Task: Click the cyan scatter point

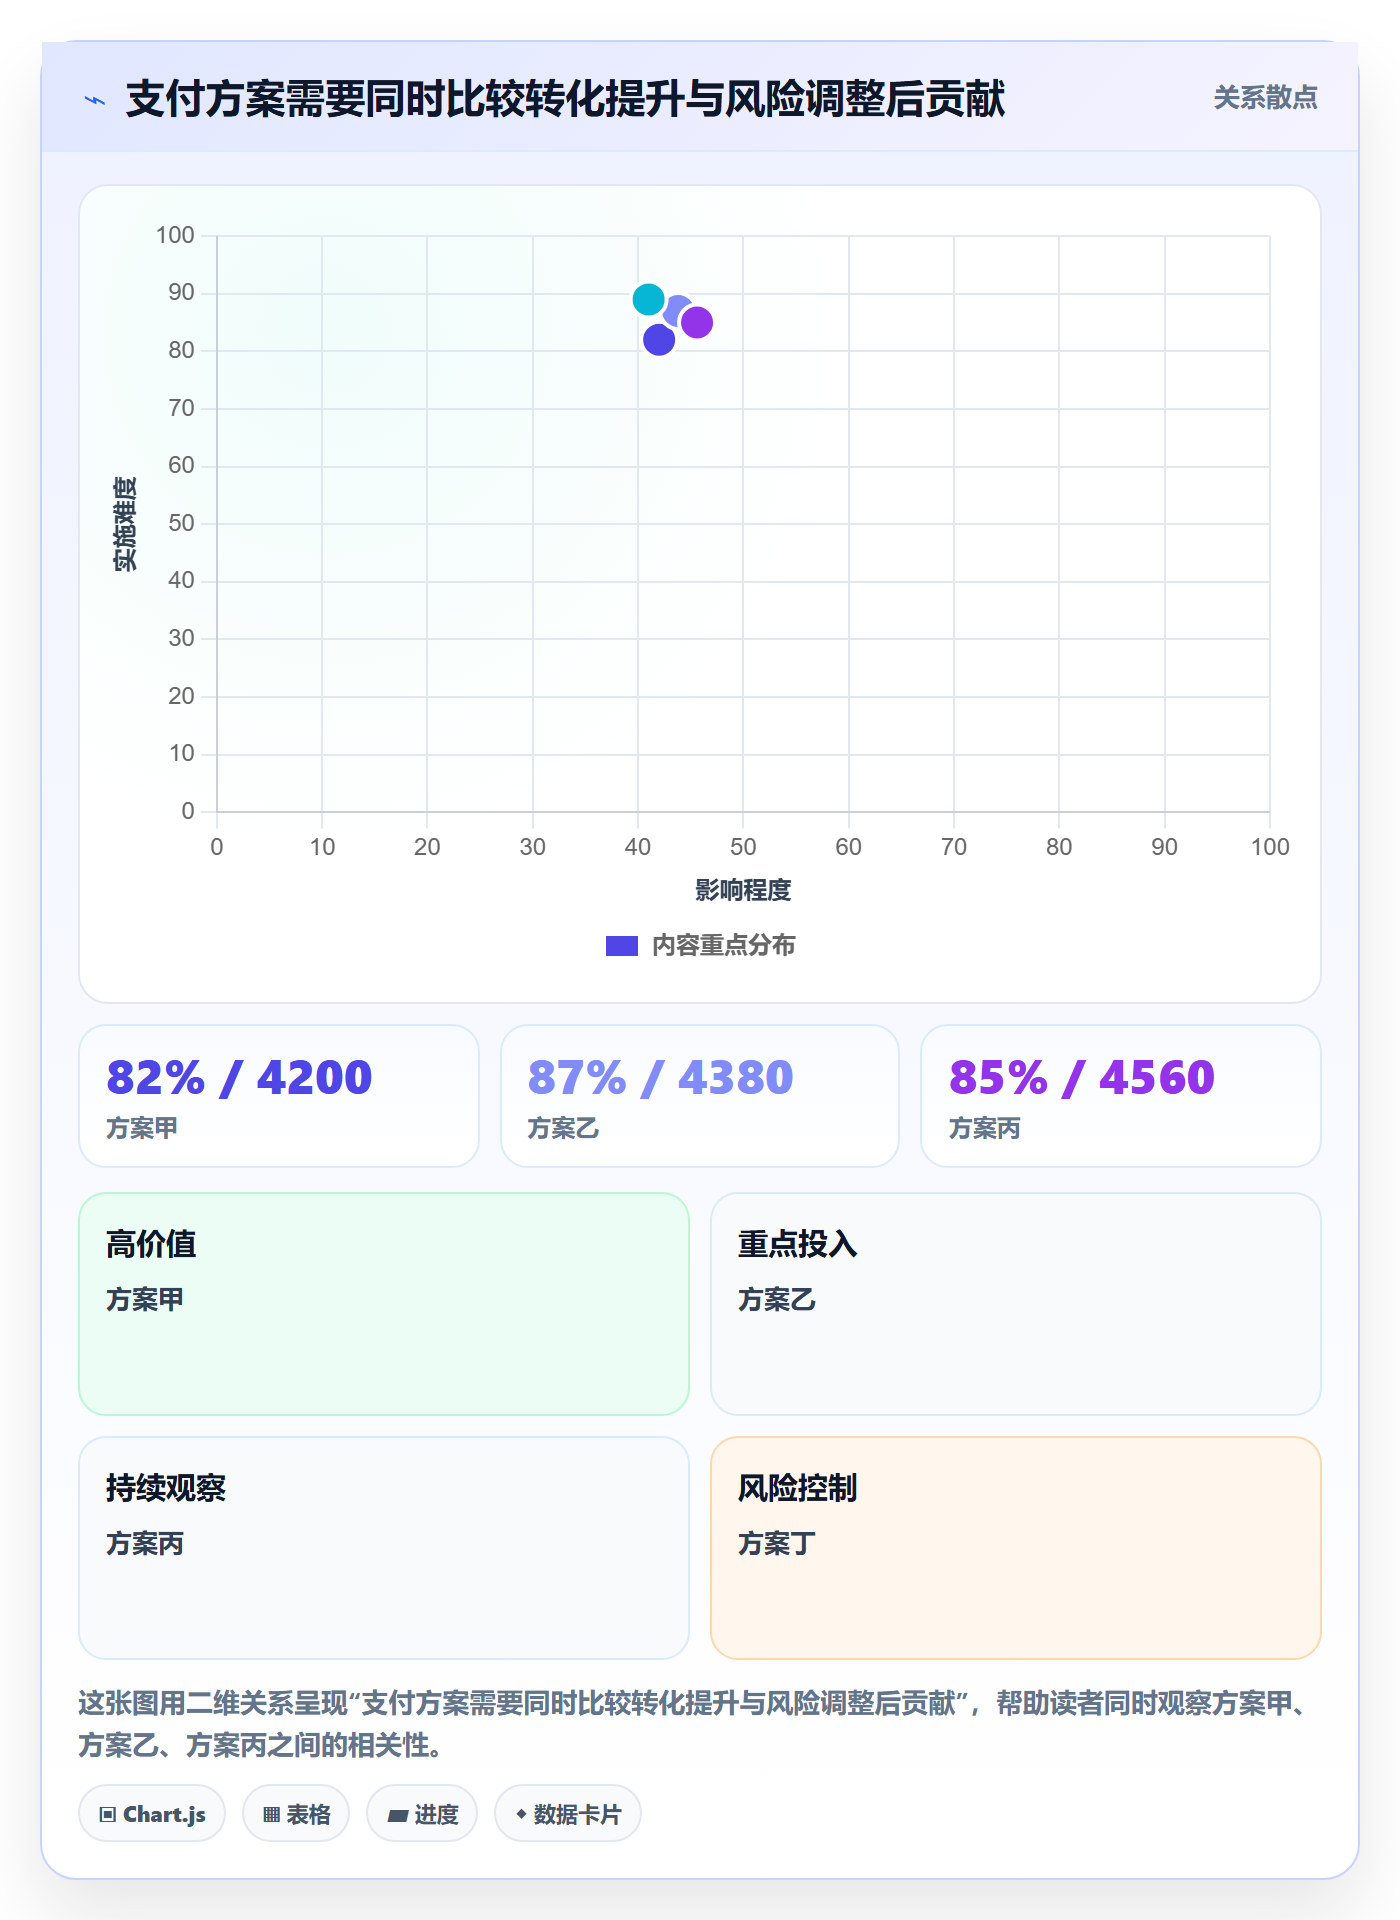Action: 648,299
